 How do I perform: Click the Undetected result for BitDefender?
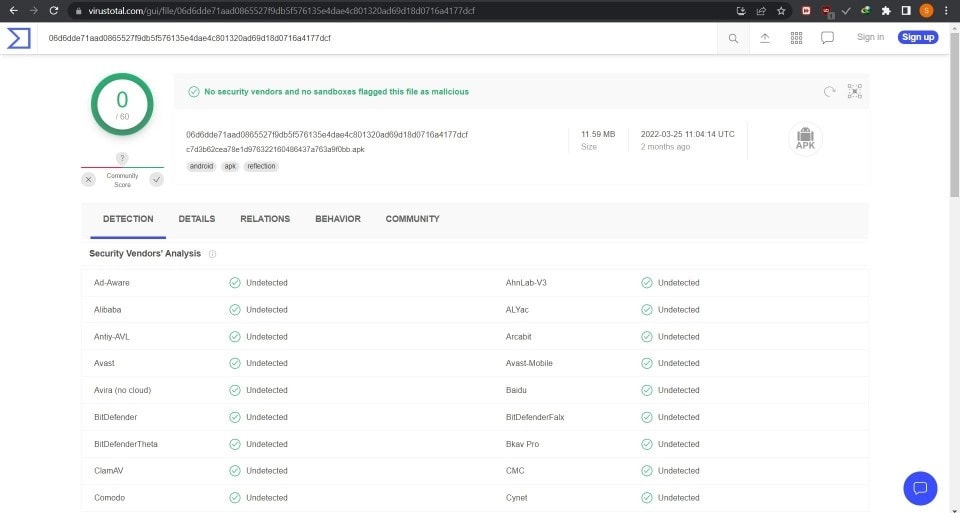(x=267, y=417)
